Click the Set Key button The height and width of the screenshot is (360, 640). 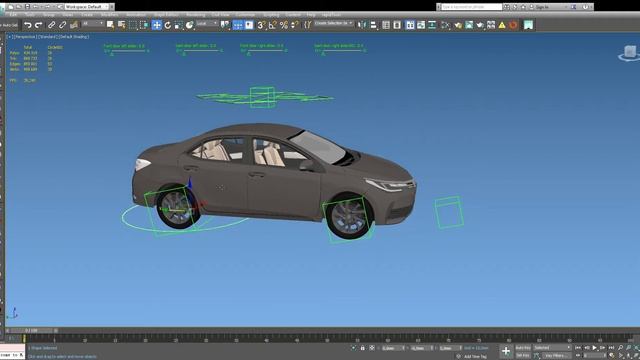pyautogui.click(x=523, y=356)
